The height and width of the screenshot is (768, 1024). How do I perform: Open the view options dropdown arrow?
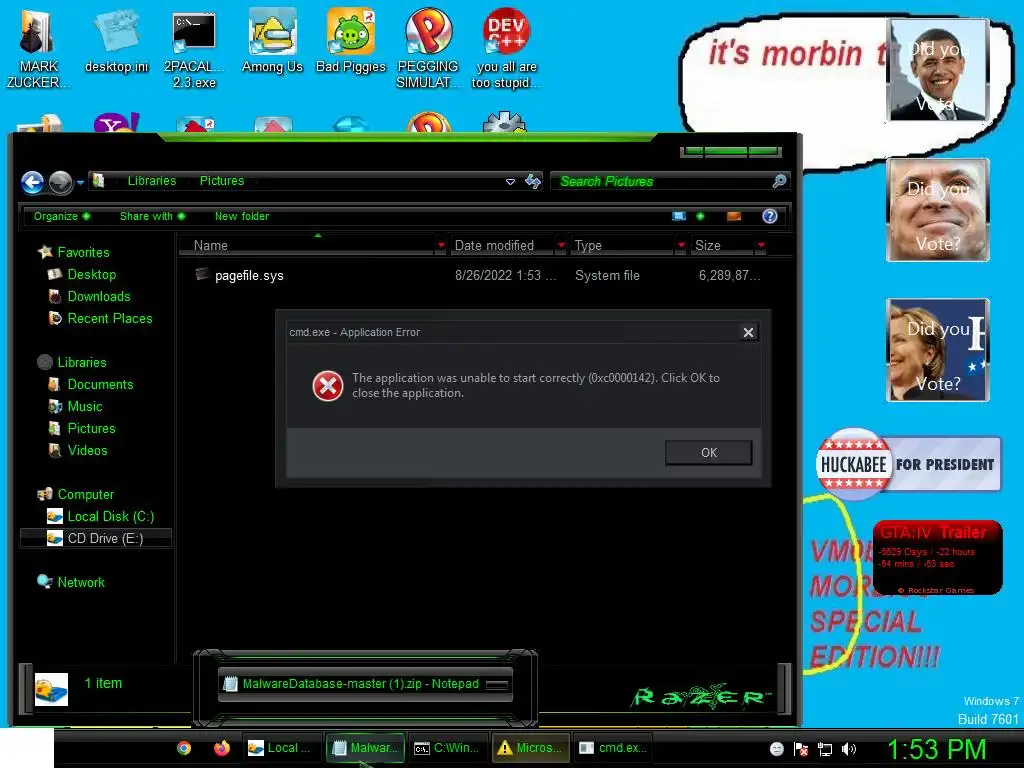coord(700,216)
